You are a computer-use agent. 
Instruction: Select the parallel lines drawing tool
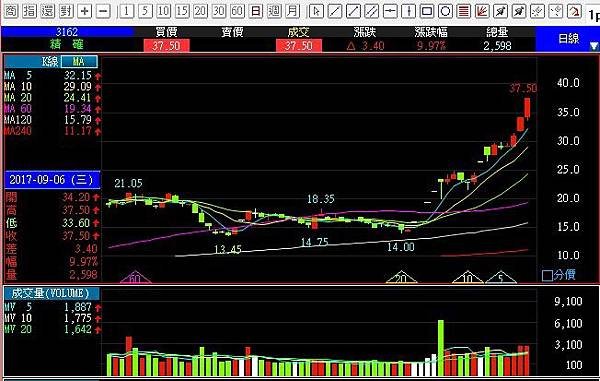[x=371, y=11]
